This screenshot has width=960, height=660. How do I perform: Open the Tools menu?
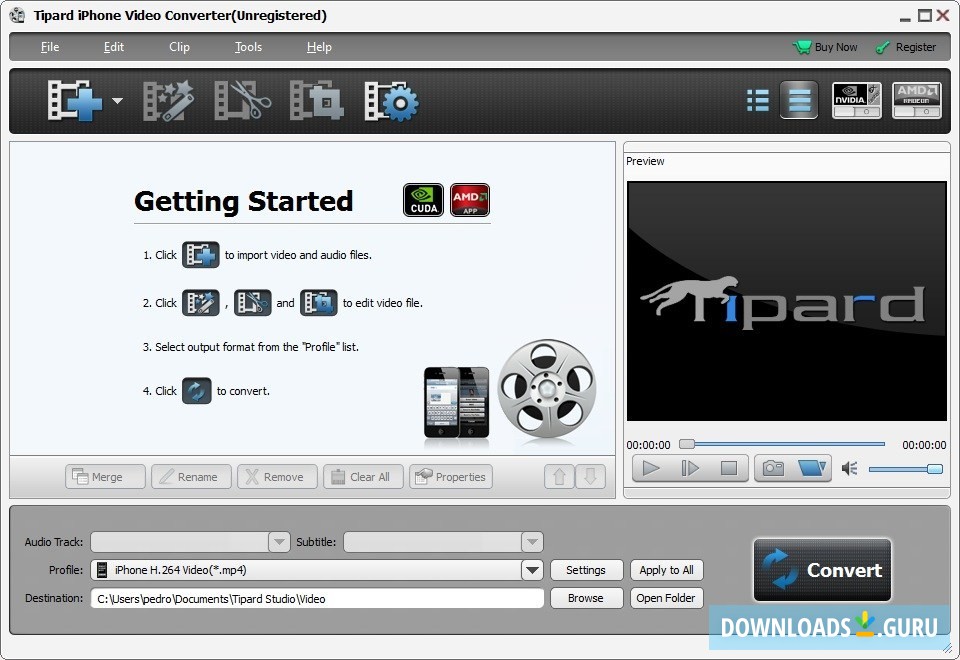[248, 47]
